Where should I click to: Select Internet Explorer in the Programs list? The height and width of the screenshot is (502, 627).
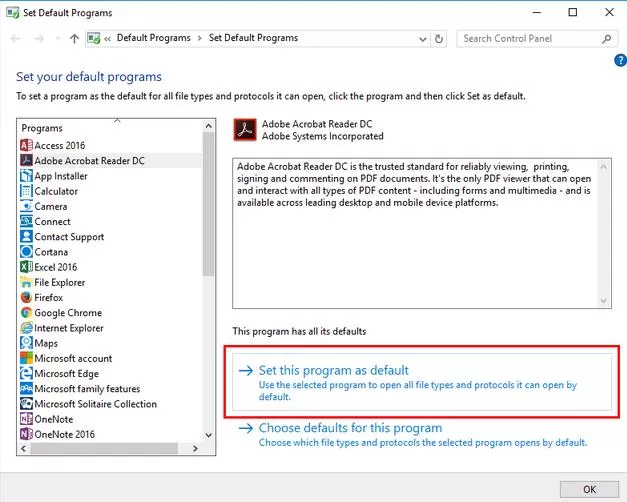111,328
